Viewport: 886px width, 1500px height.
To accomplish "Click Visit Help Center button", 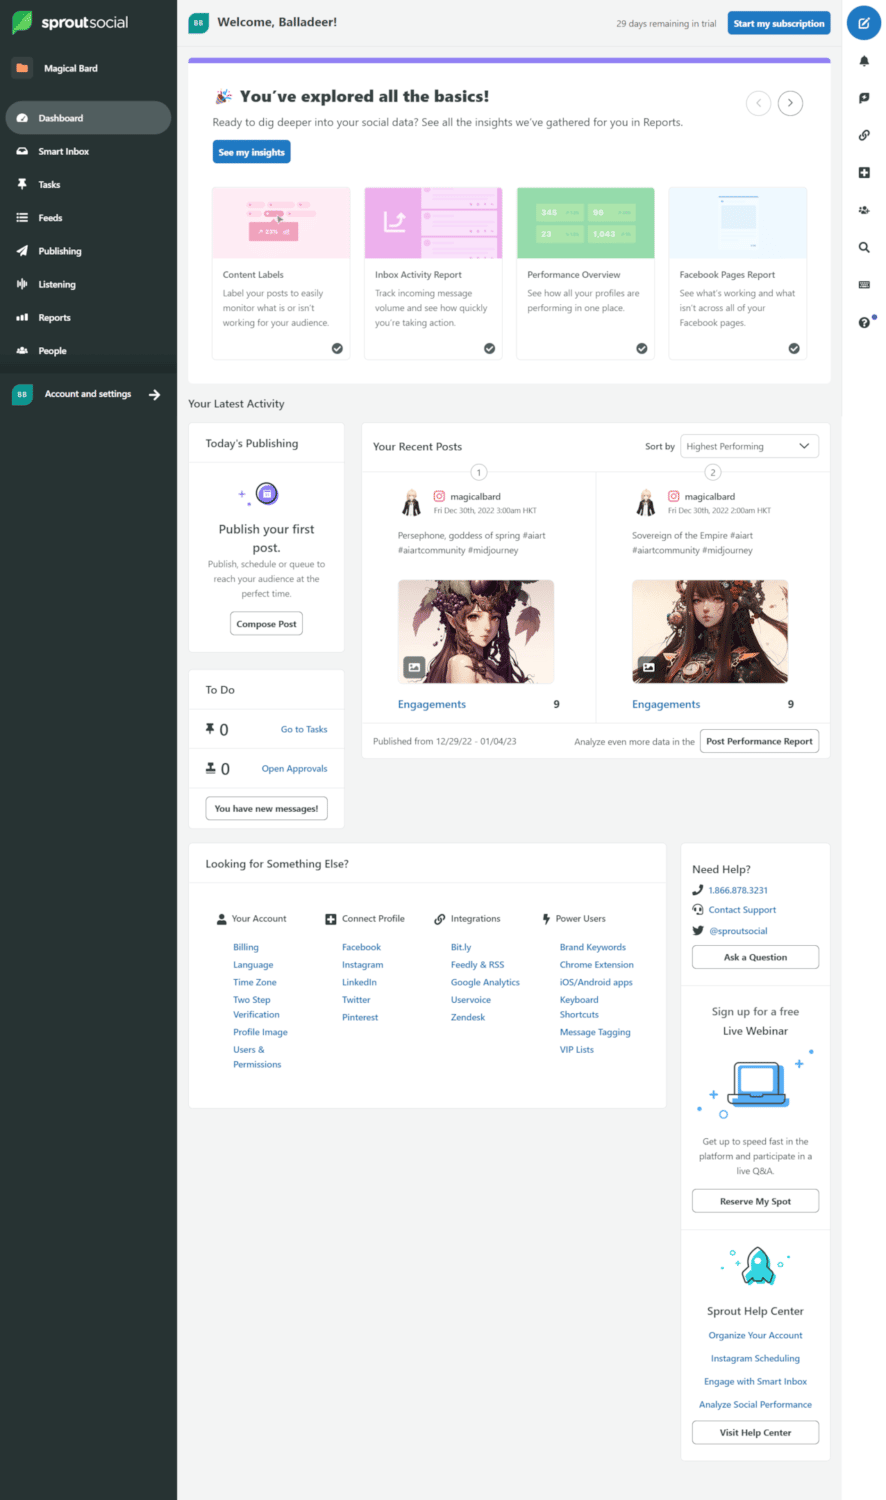I will tap(755, 1432).
